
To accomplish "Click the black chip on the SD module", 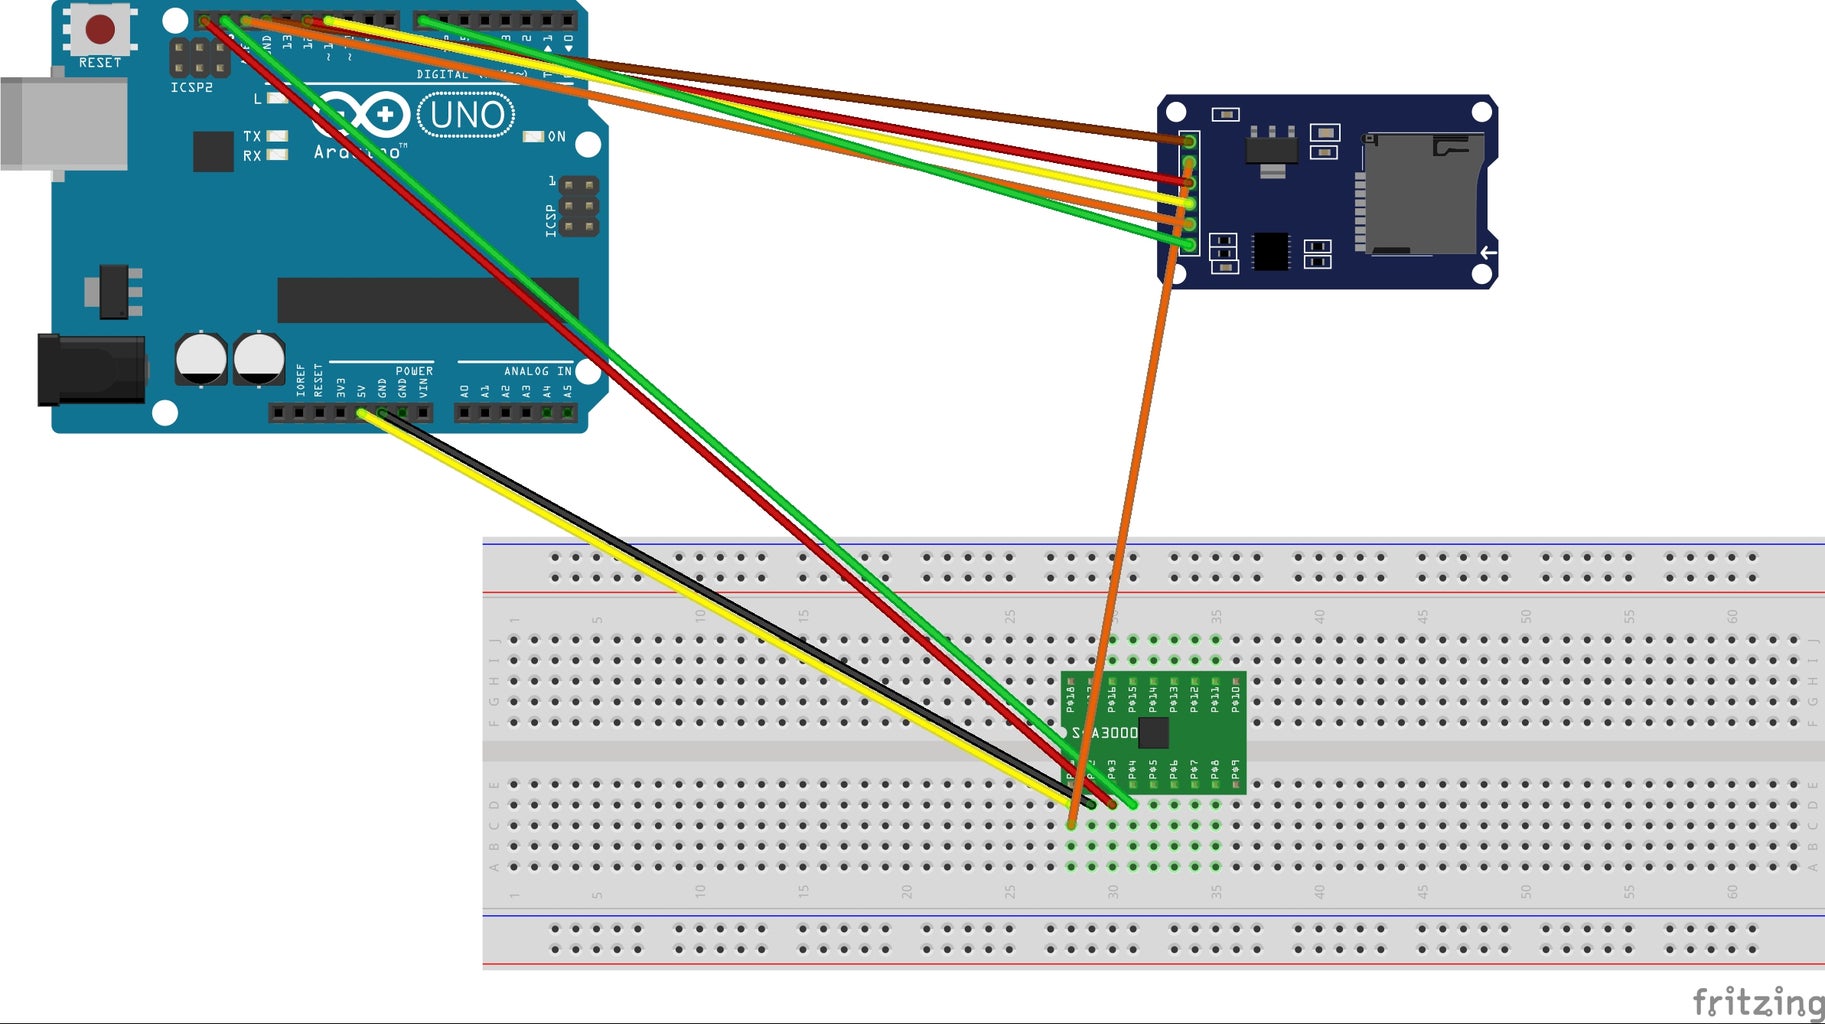I will point(1270,250).
